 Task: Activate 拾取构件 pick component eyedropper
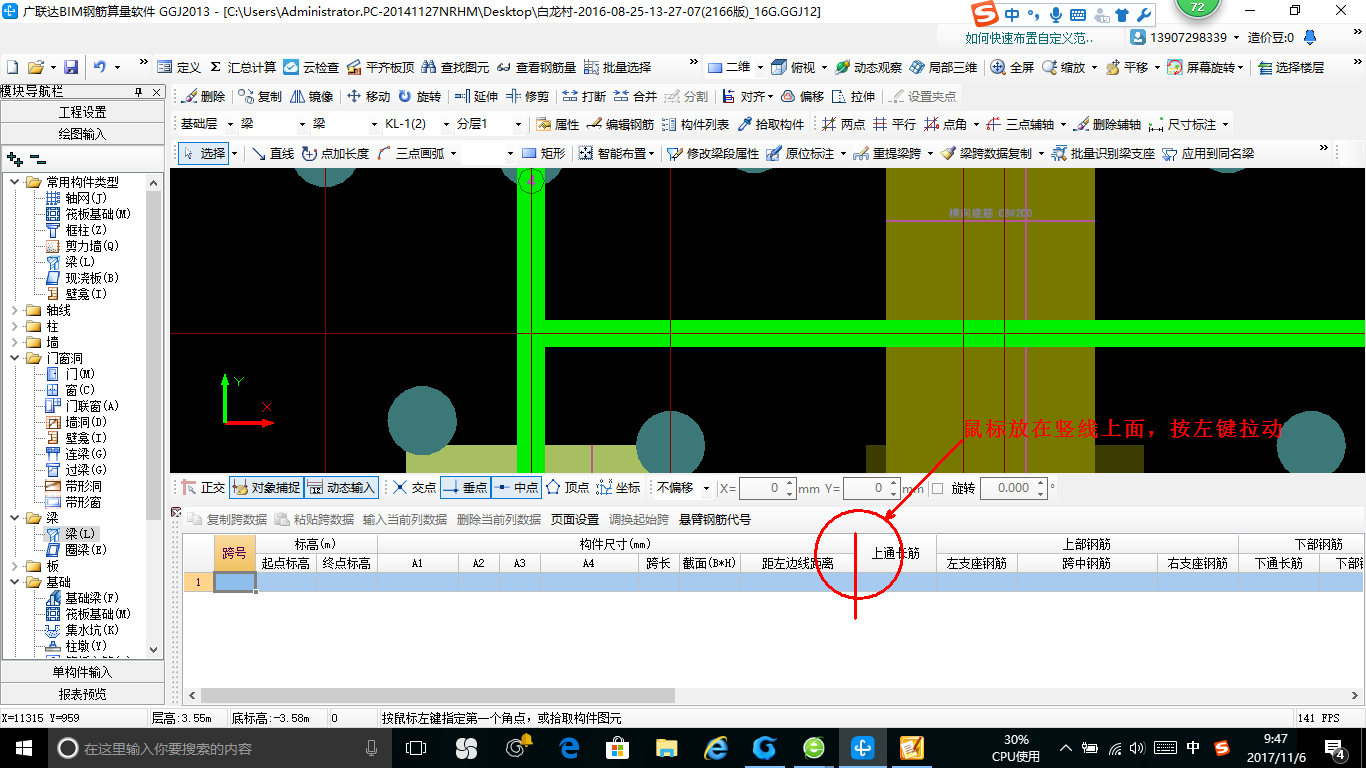pos(771,125)
